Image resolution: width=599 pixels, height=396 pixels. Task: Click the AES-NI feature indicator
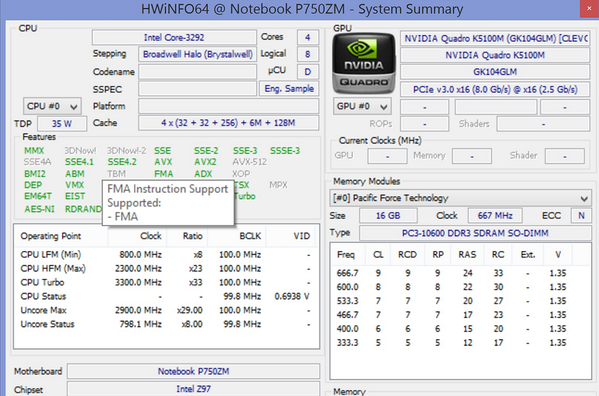point(39,209)
